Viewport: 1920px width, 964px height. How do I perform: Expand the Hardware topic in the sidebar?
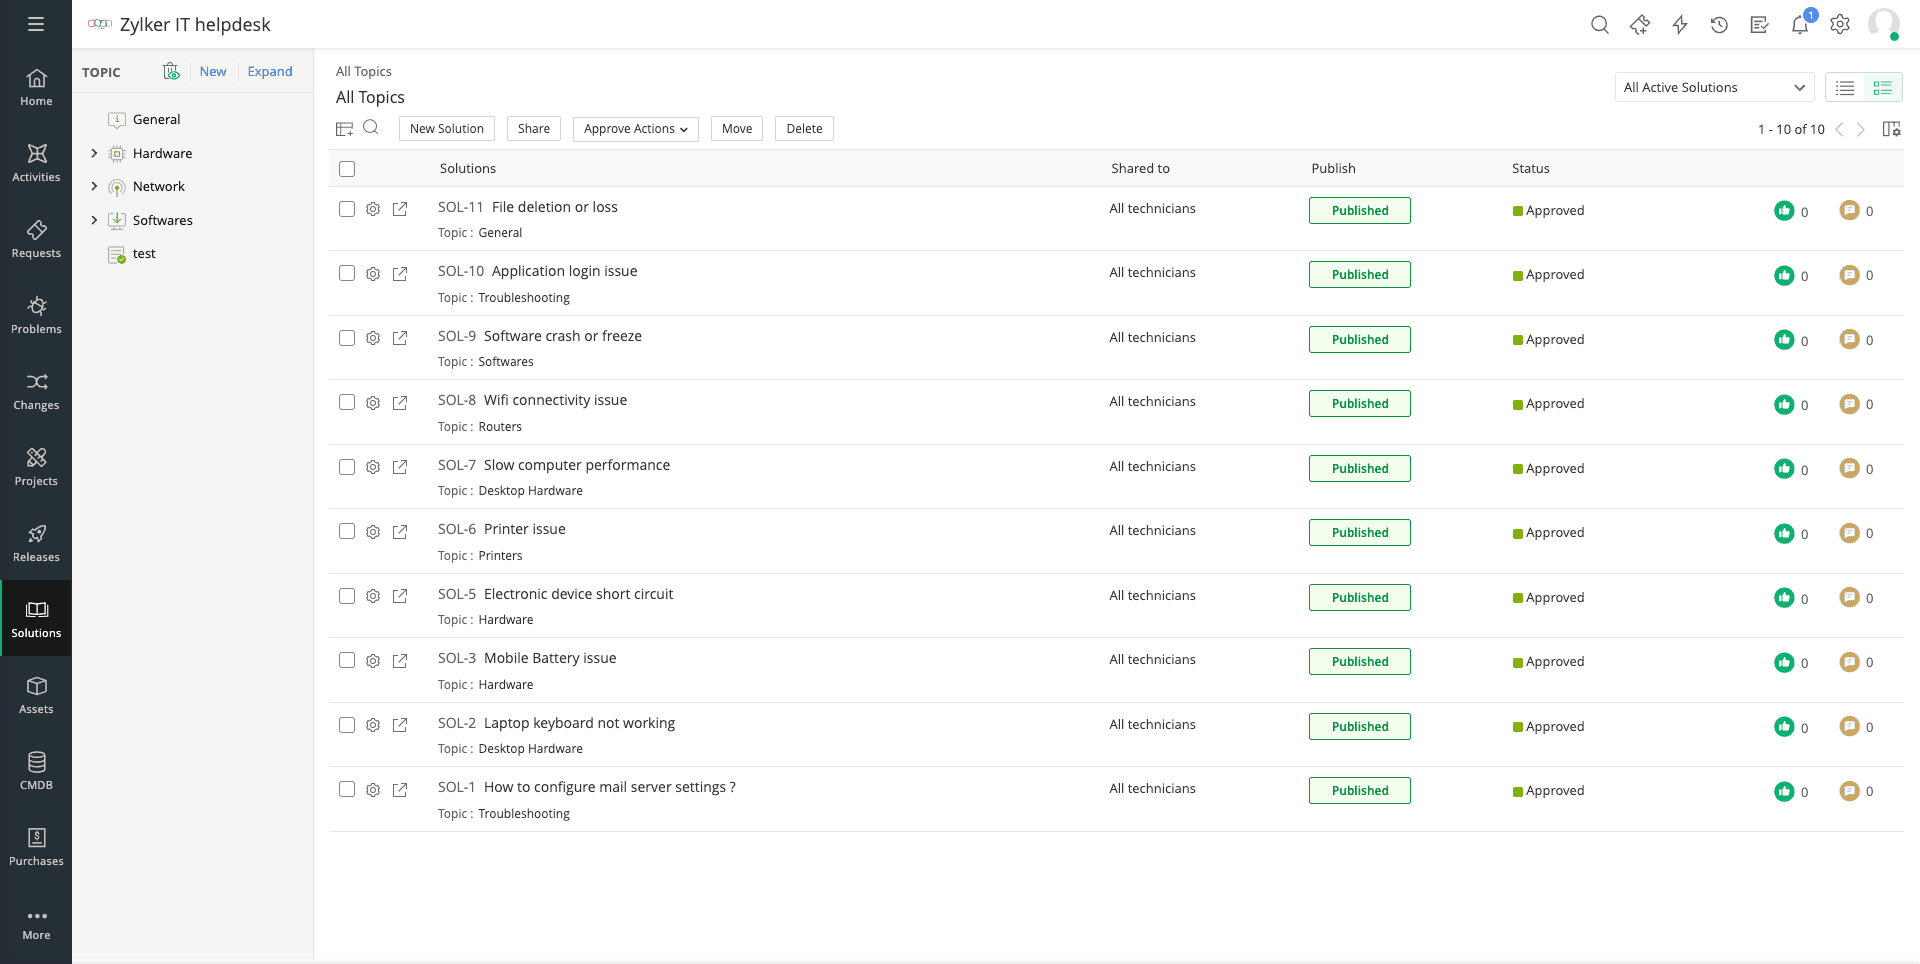[94, 153]
